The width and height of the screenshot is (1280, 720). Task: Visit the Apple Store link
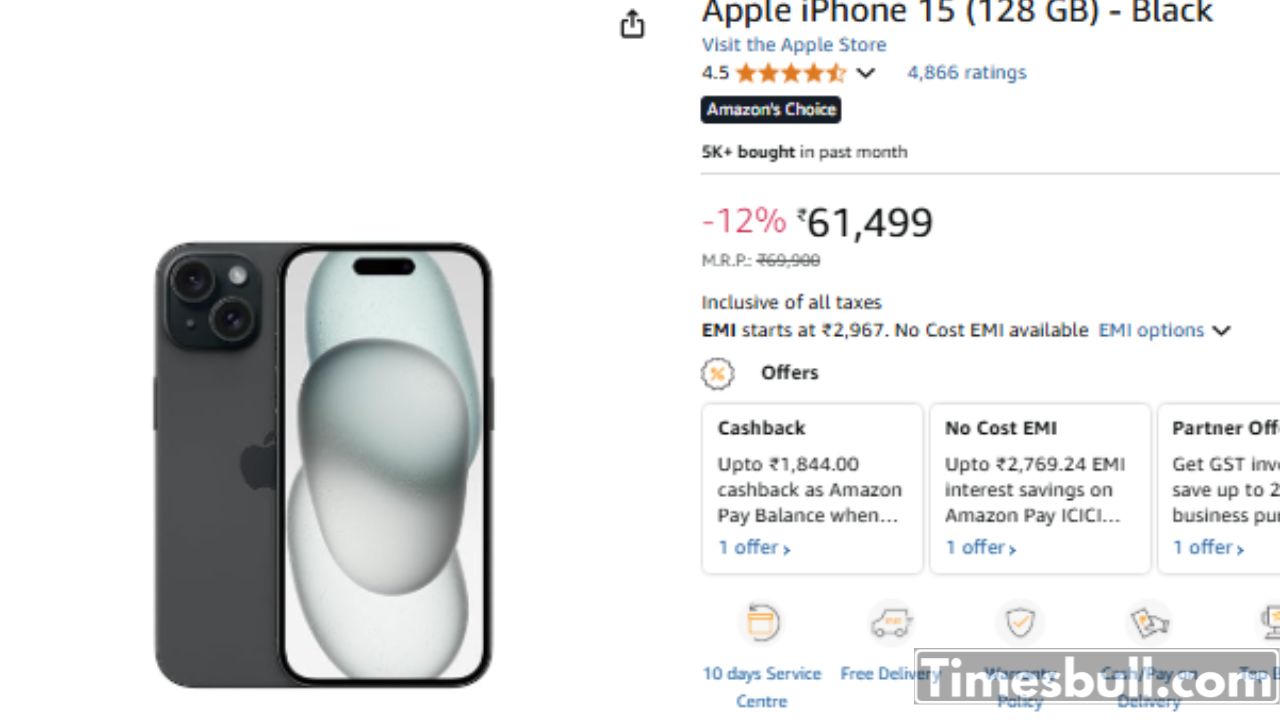click(x=793, y=45)
